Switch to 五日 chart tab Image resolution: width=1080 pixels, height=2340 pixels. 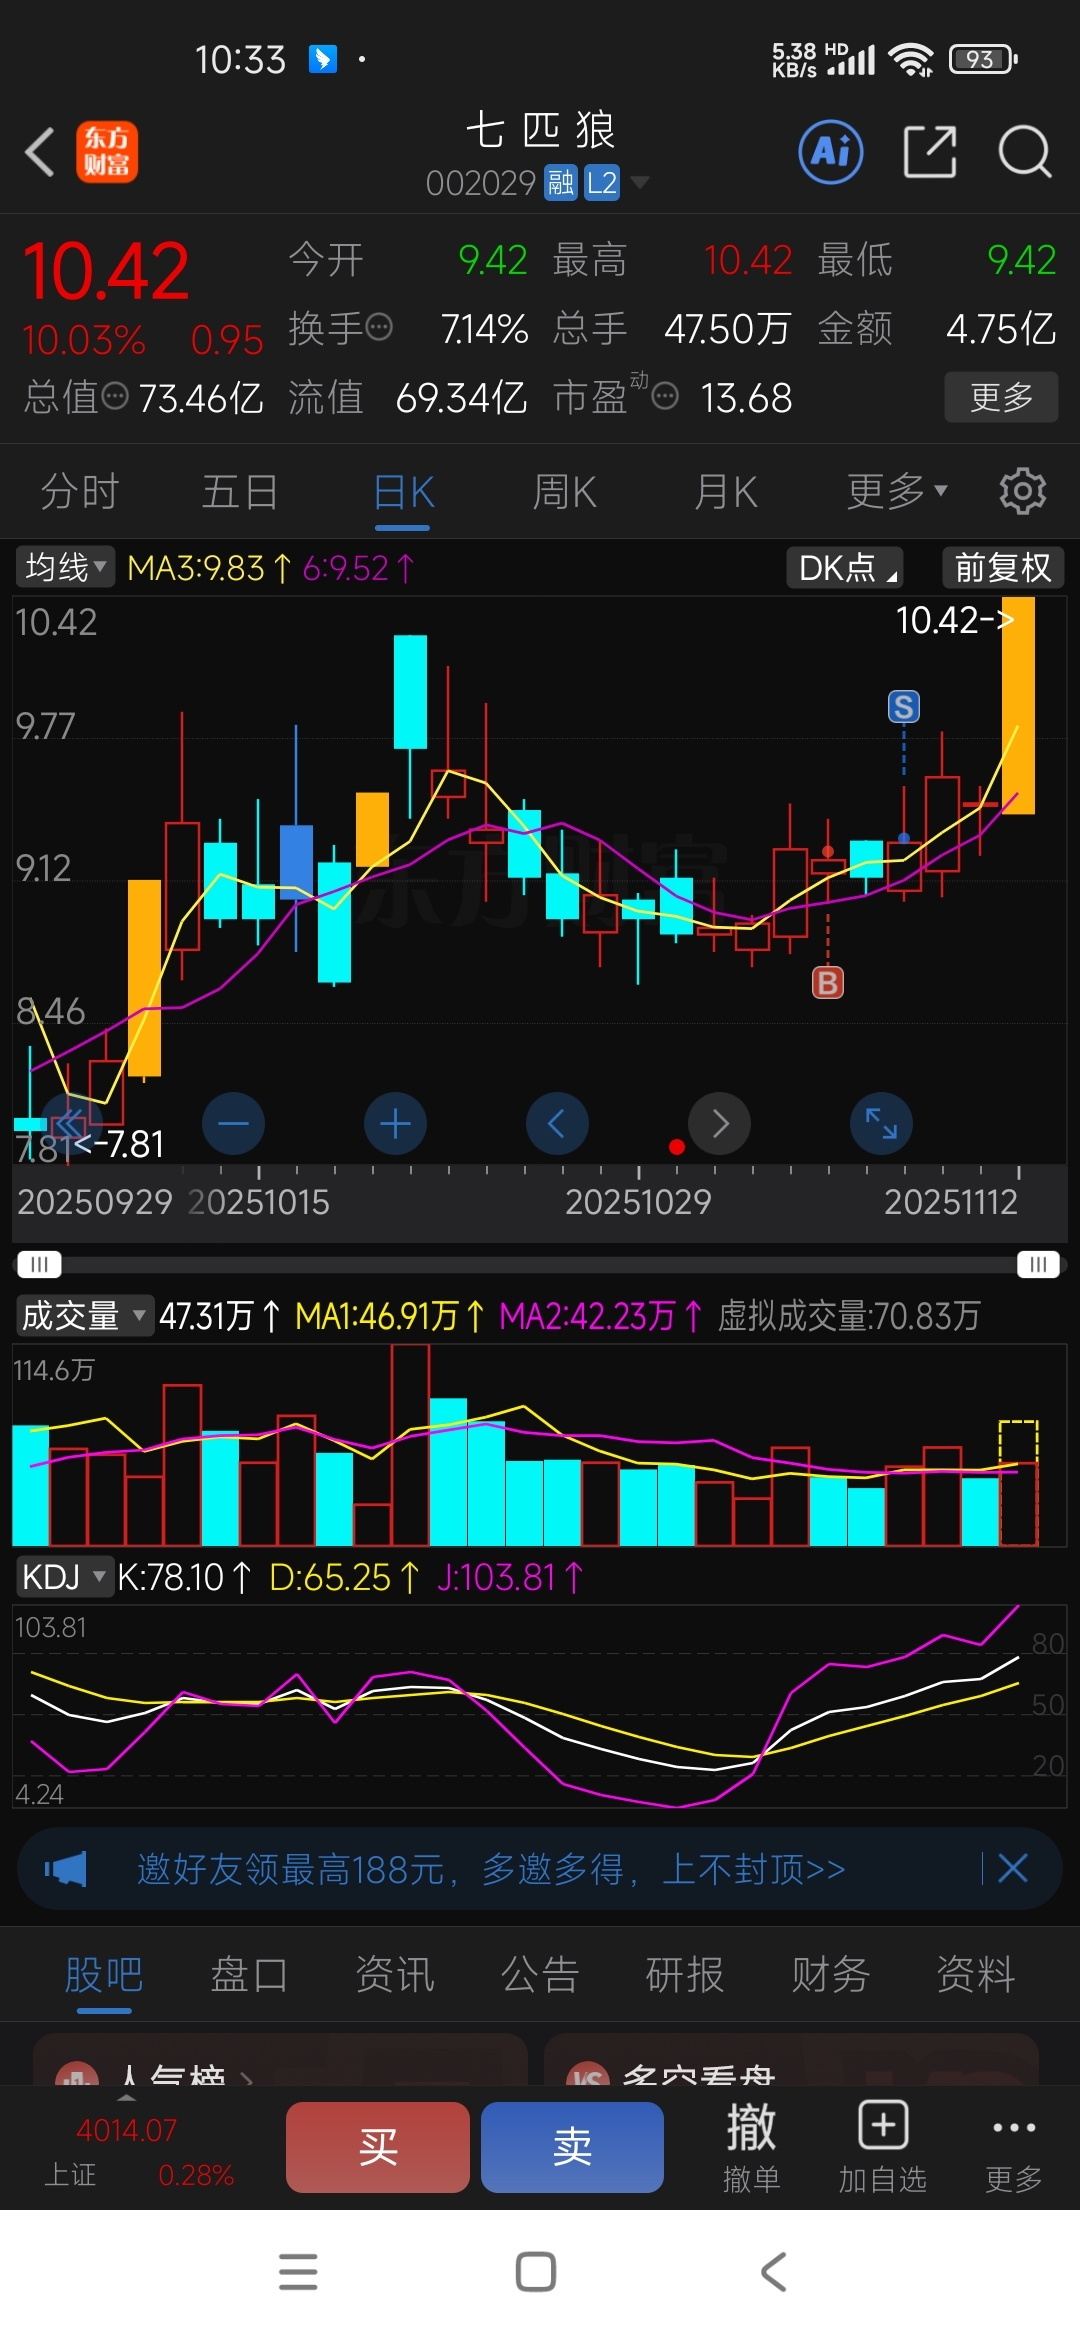coord(240,491)
